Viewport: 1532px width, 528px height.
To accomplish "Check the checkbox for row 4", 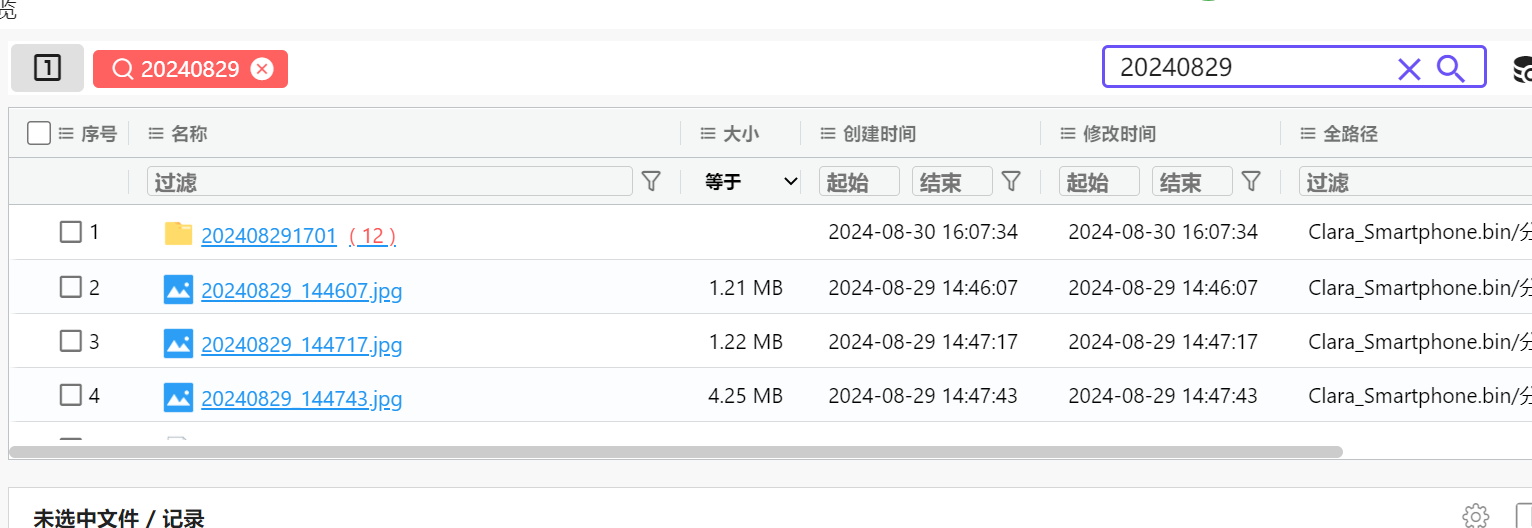I will [x=70, y=395].
